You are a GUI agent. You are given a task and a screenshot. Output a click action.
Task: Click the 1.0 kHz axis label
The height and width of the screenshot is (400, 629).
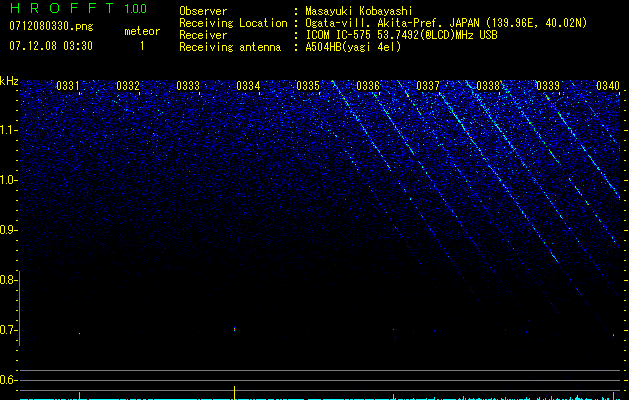[x=8, y=180]
